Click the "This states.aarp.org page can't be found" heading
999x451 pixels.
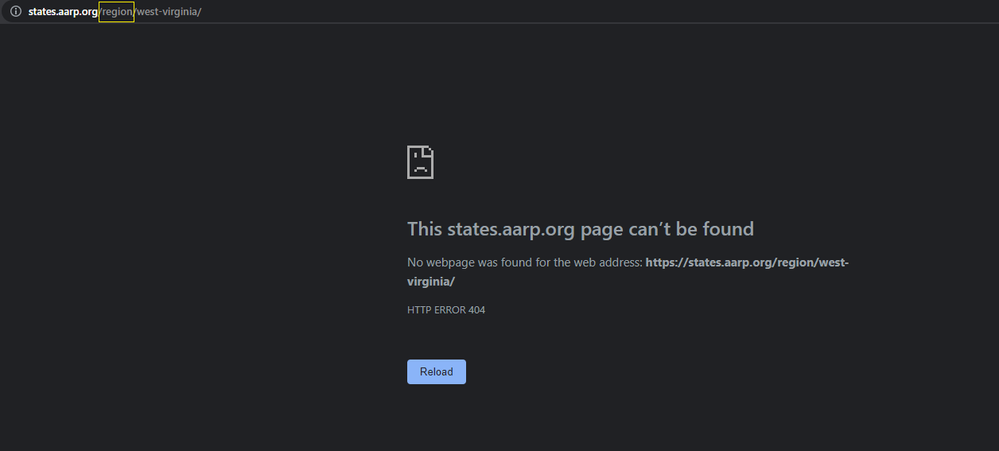[x=580, y=229]
